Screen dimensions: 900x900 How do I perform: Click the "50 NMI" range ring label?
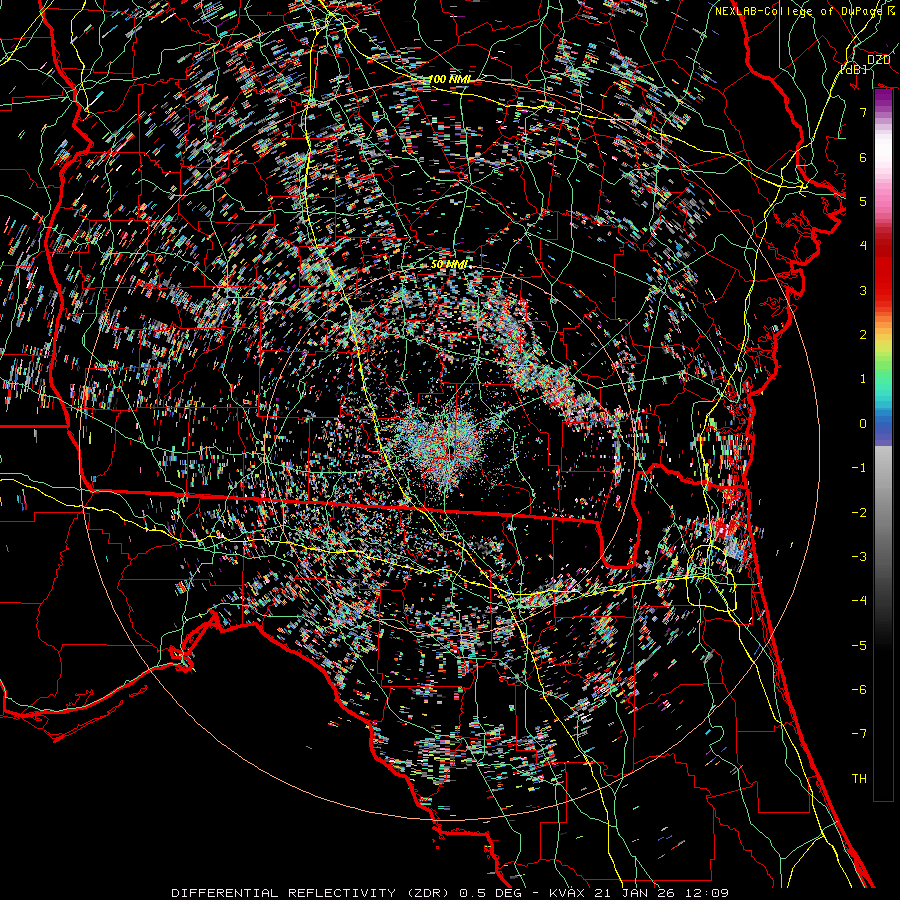[449, 265]
